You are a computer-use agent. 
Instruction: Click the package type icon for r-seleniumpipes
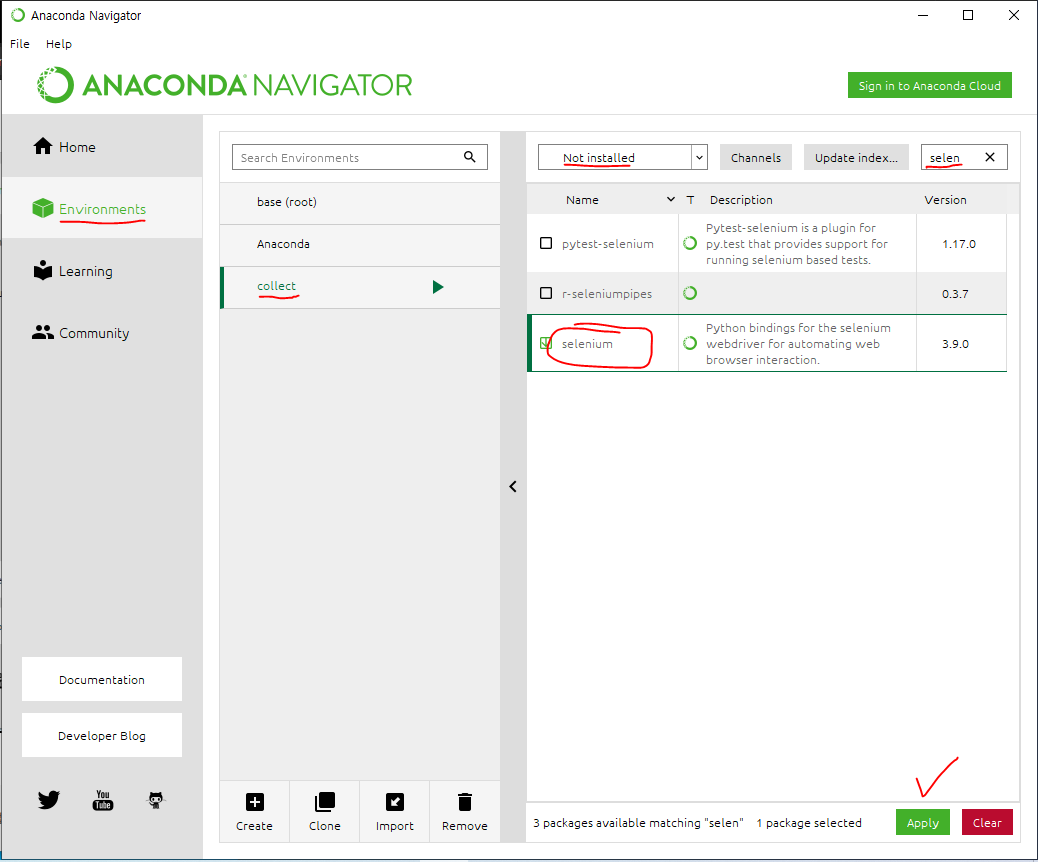(x=690, y=293)
